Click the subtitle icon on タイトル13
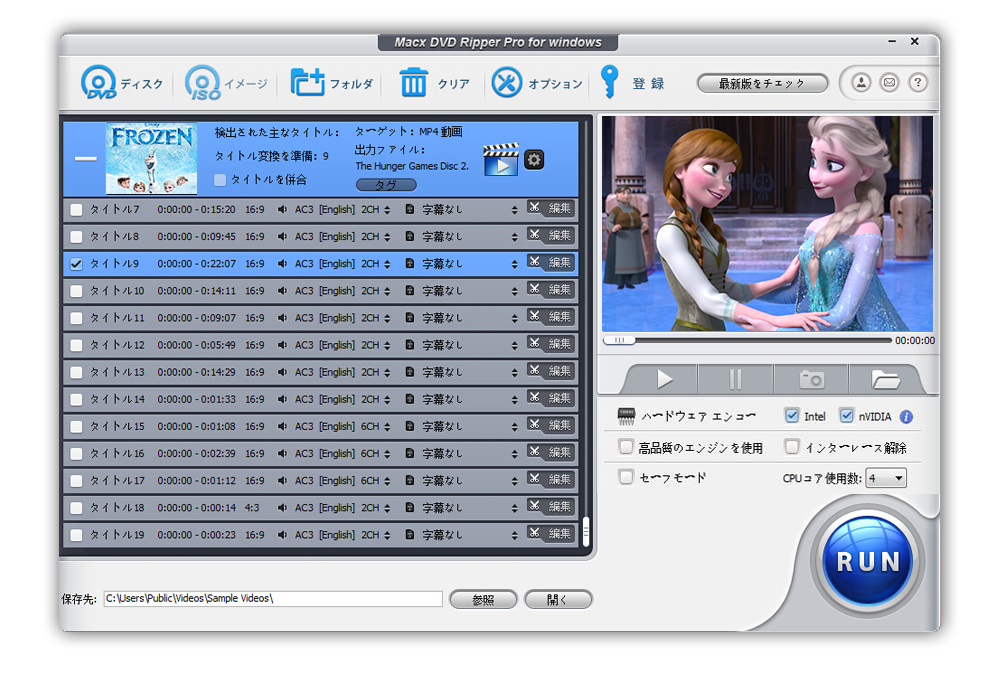1000x693 pixels. [x=409, y=372]
